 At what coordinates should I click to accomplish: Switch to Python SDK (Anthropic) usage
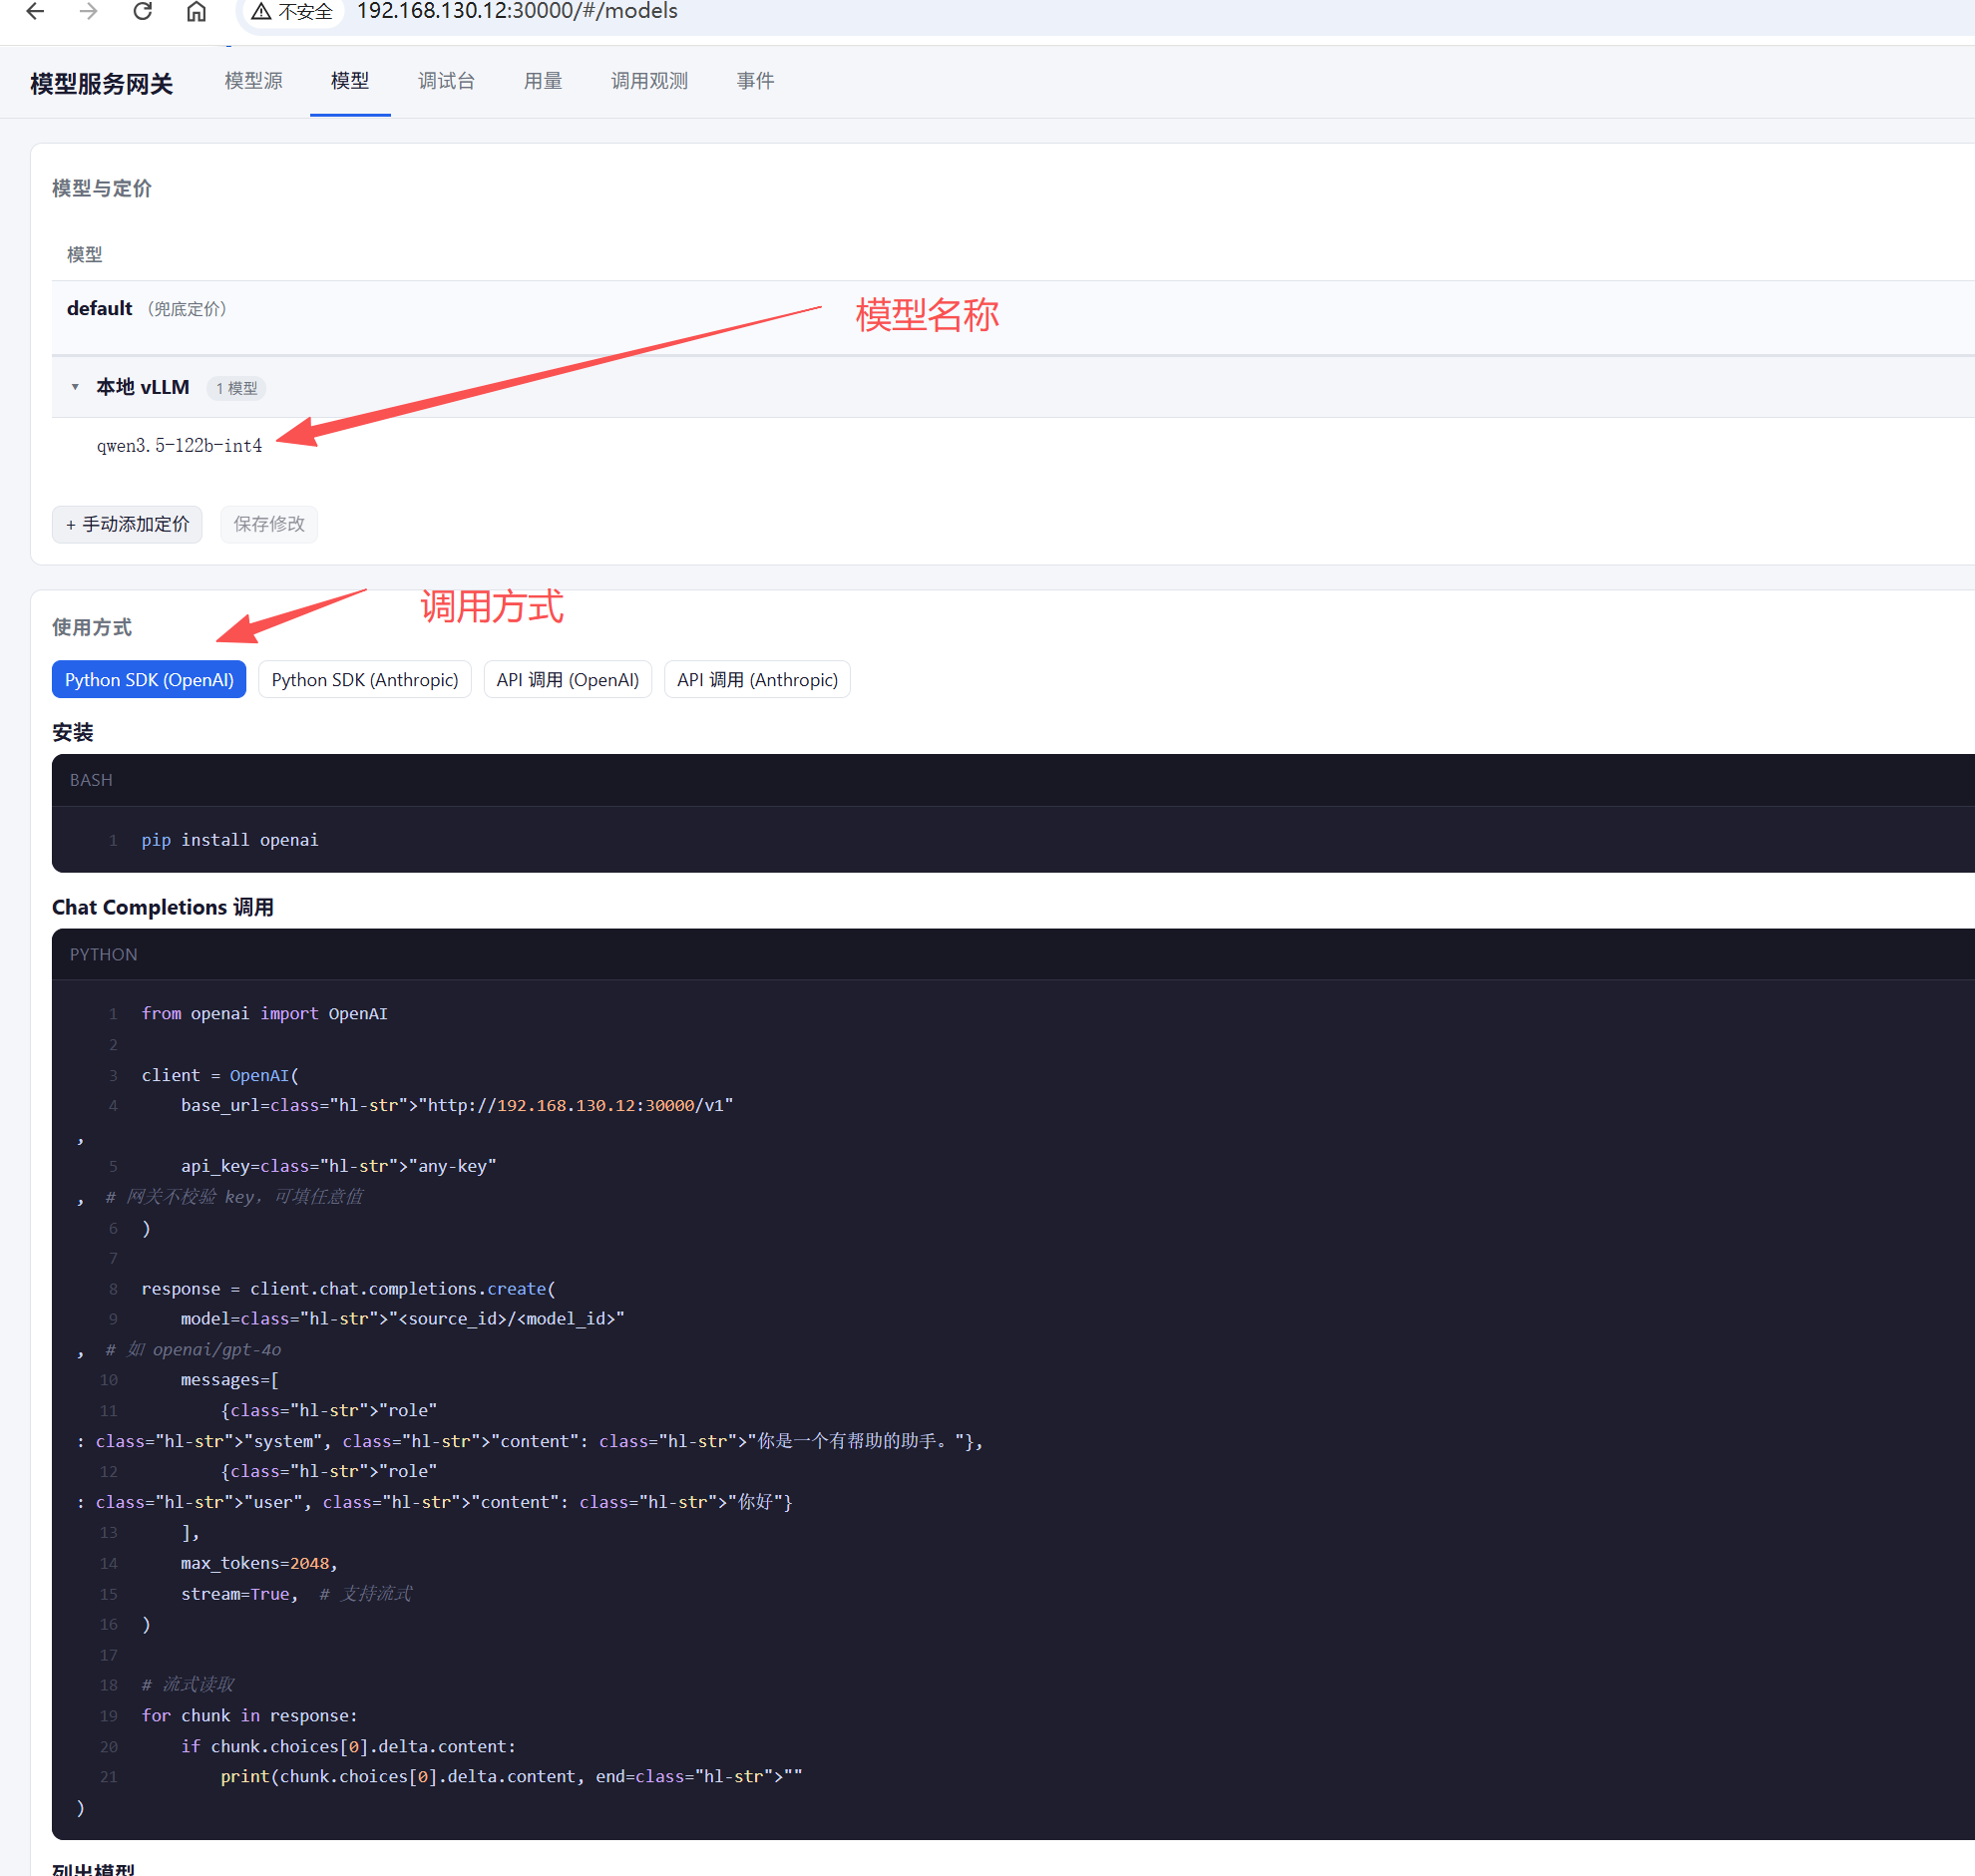365,680
